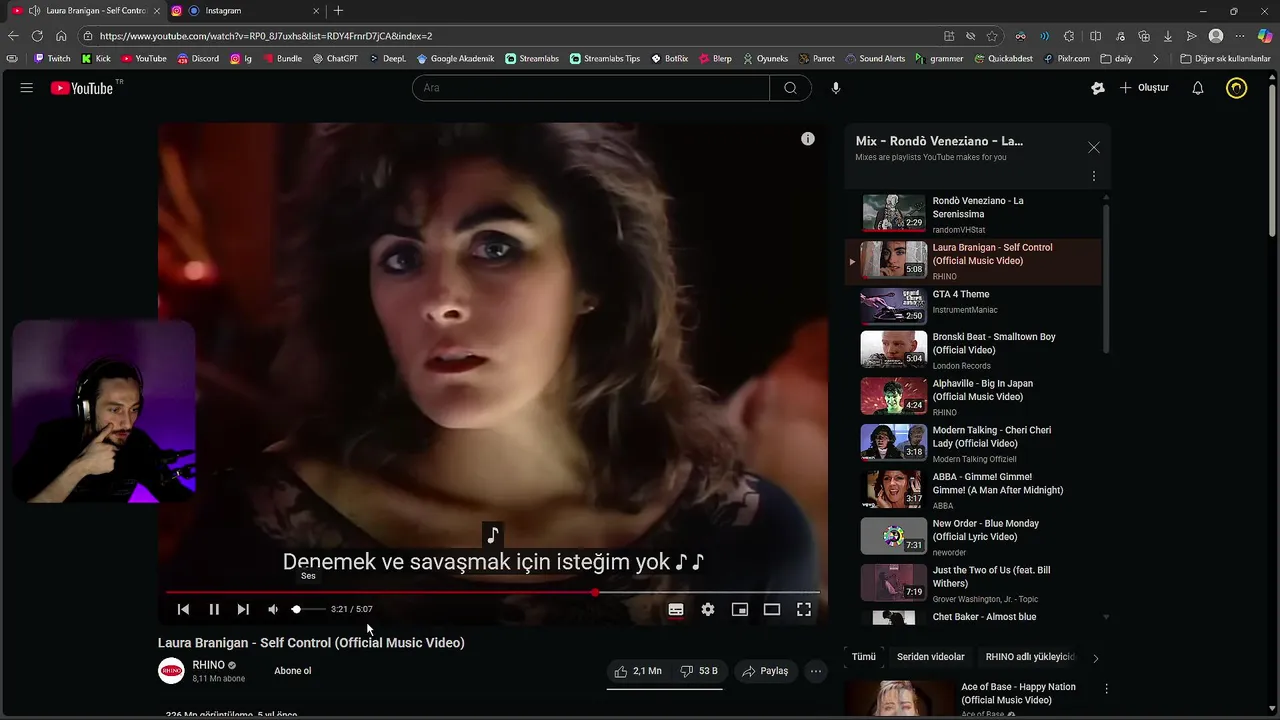Viewport: 1280px width, 720px height.
Task: Open the Discord bookmark
Action: coord(198,59)
